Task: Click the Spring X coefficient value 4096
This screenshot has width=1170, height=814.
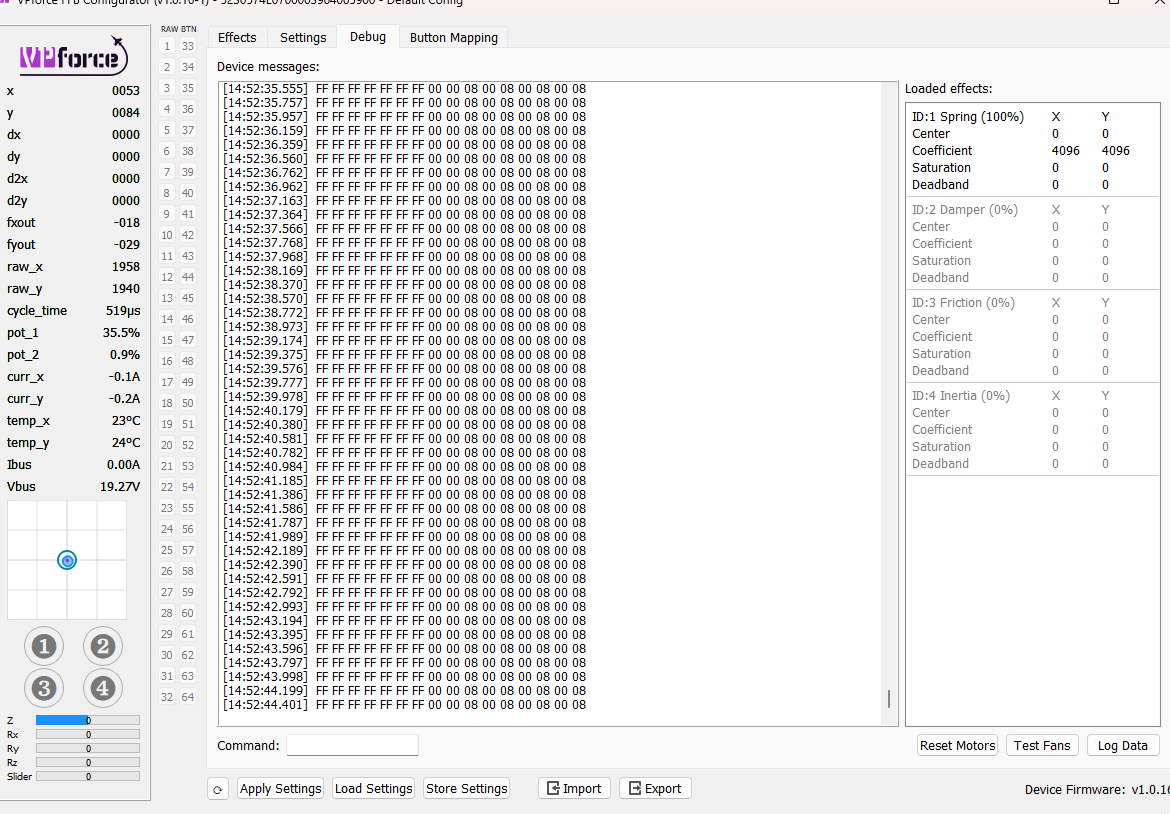Action: 1066,151
